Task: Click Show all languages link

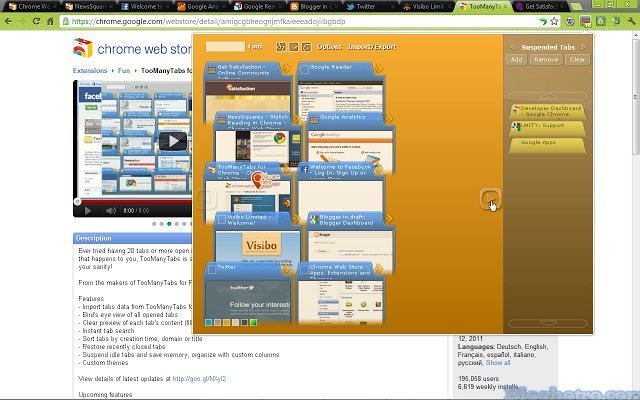Action: pos(498,362)
